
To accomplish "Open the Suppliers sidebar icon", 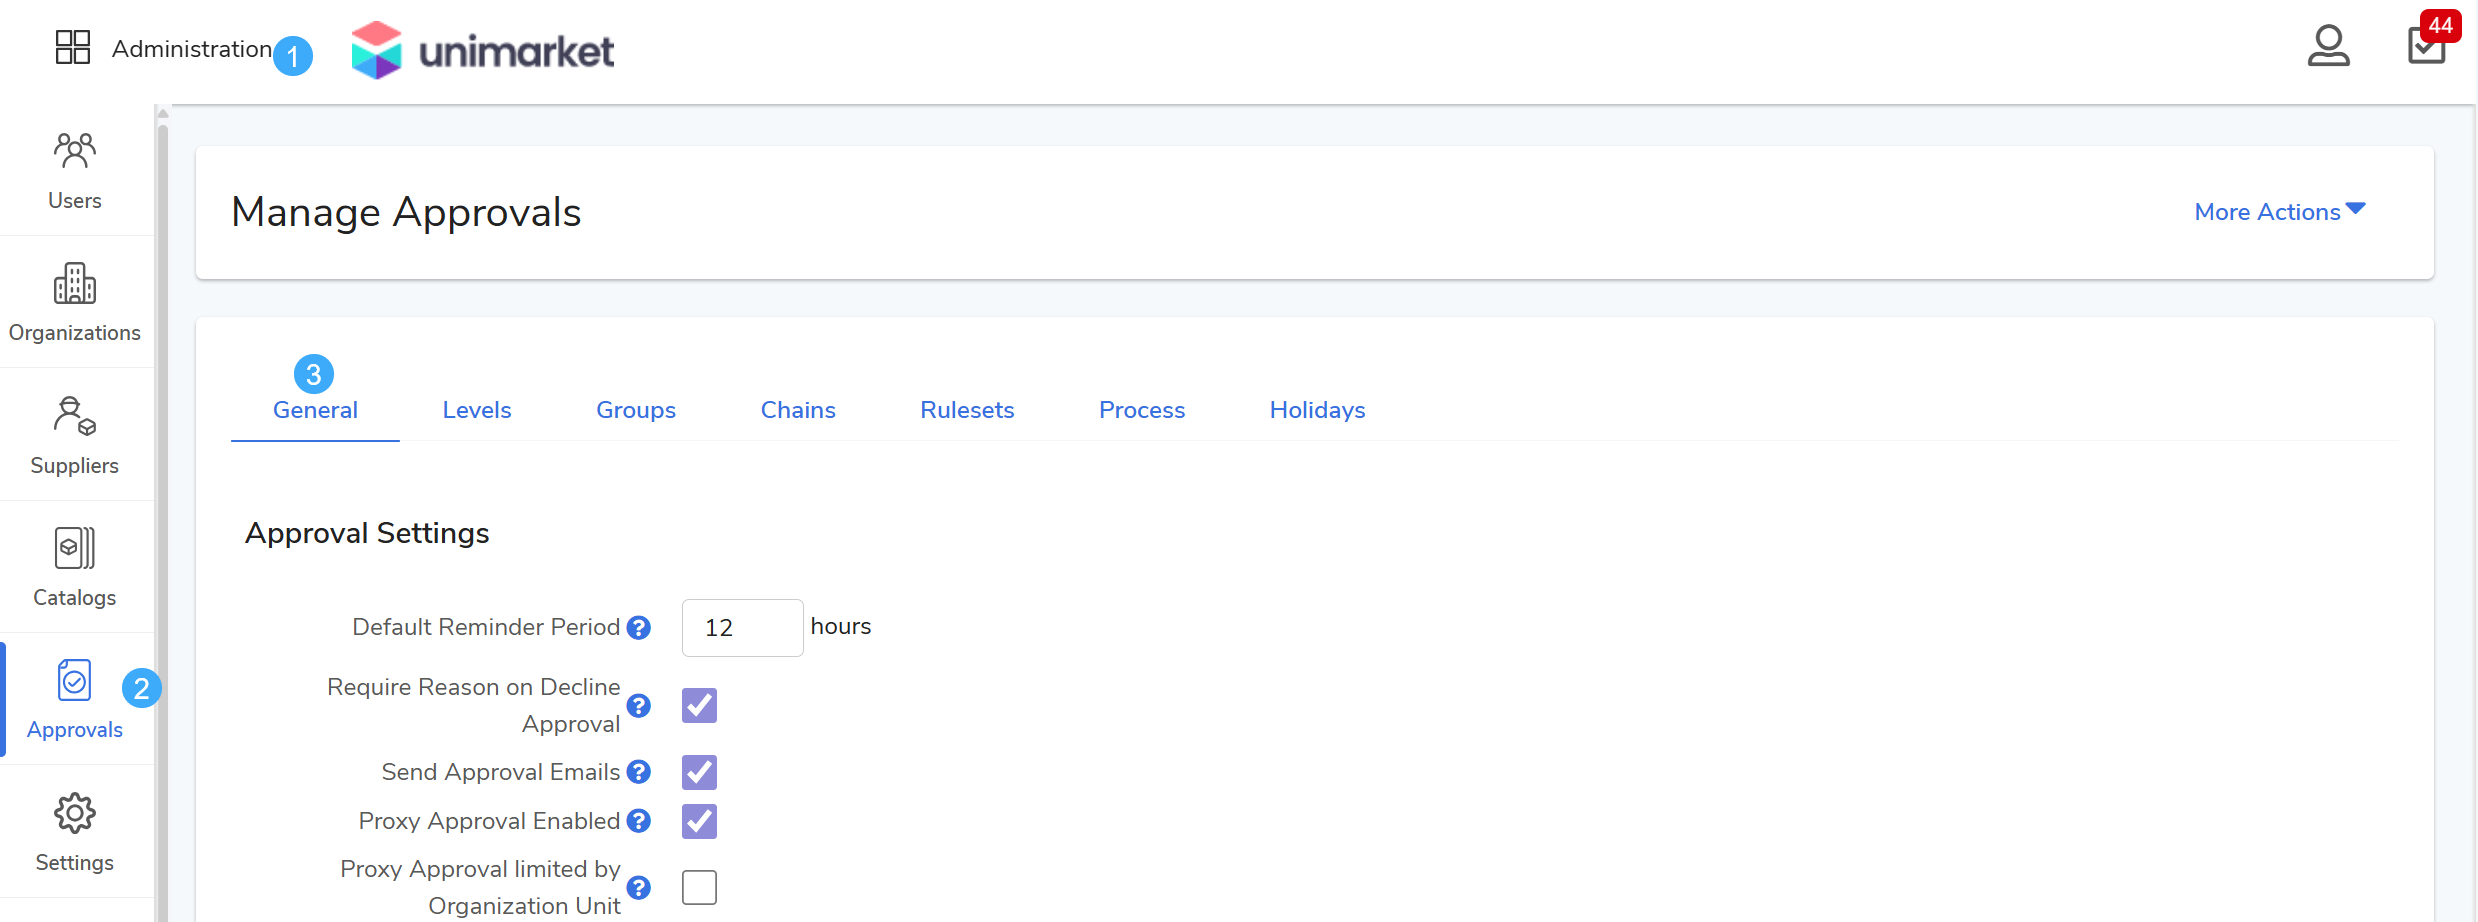I will (x=75, y=417).
